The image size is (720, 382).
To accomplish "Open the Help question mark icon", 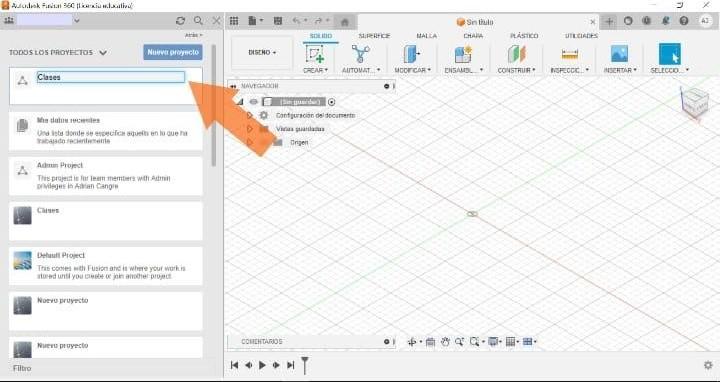I will (684, 21).
